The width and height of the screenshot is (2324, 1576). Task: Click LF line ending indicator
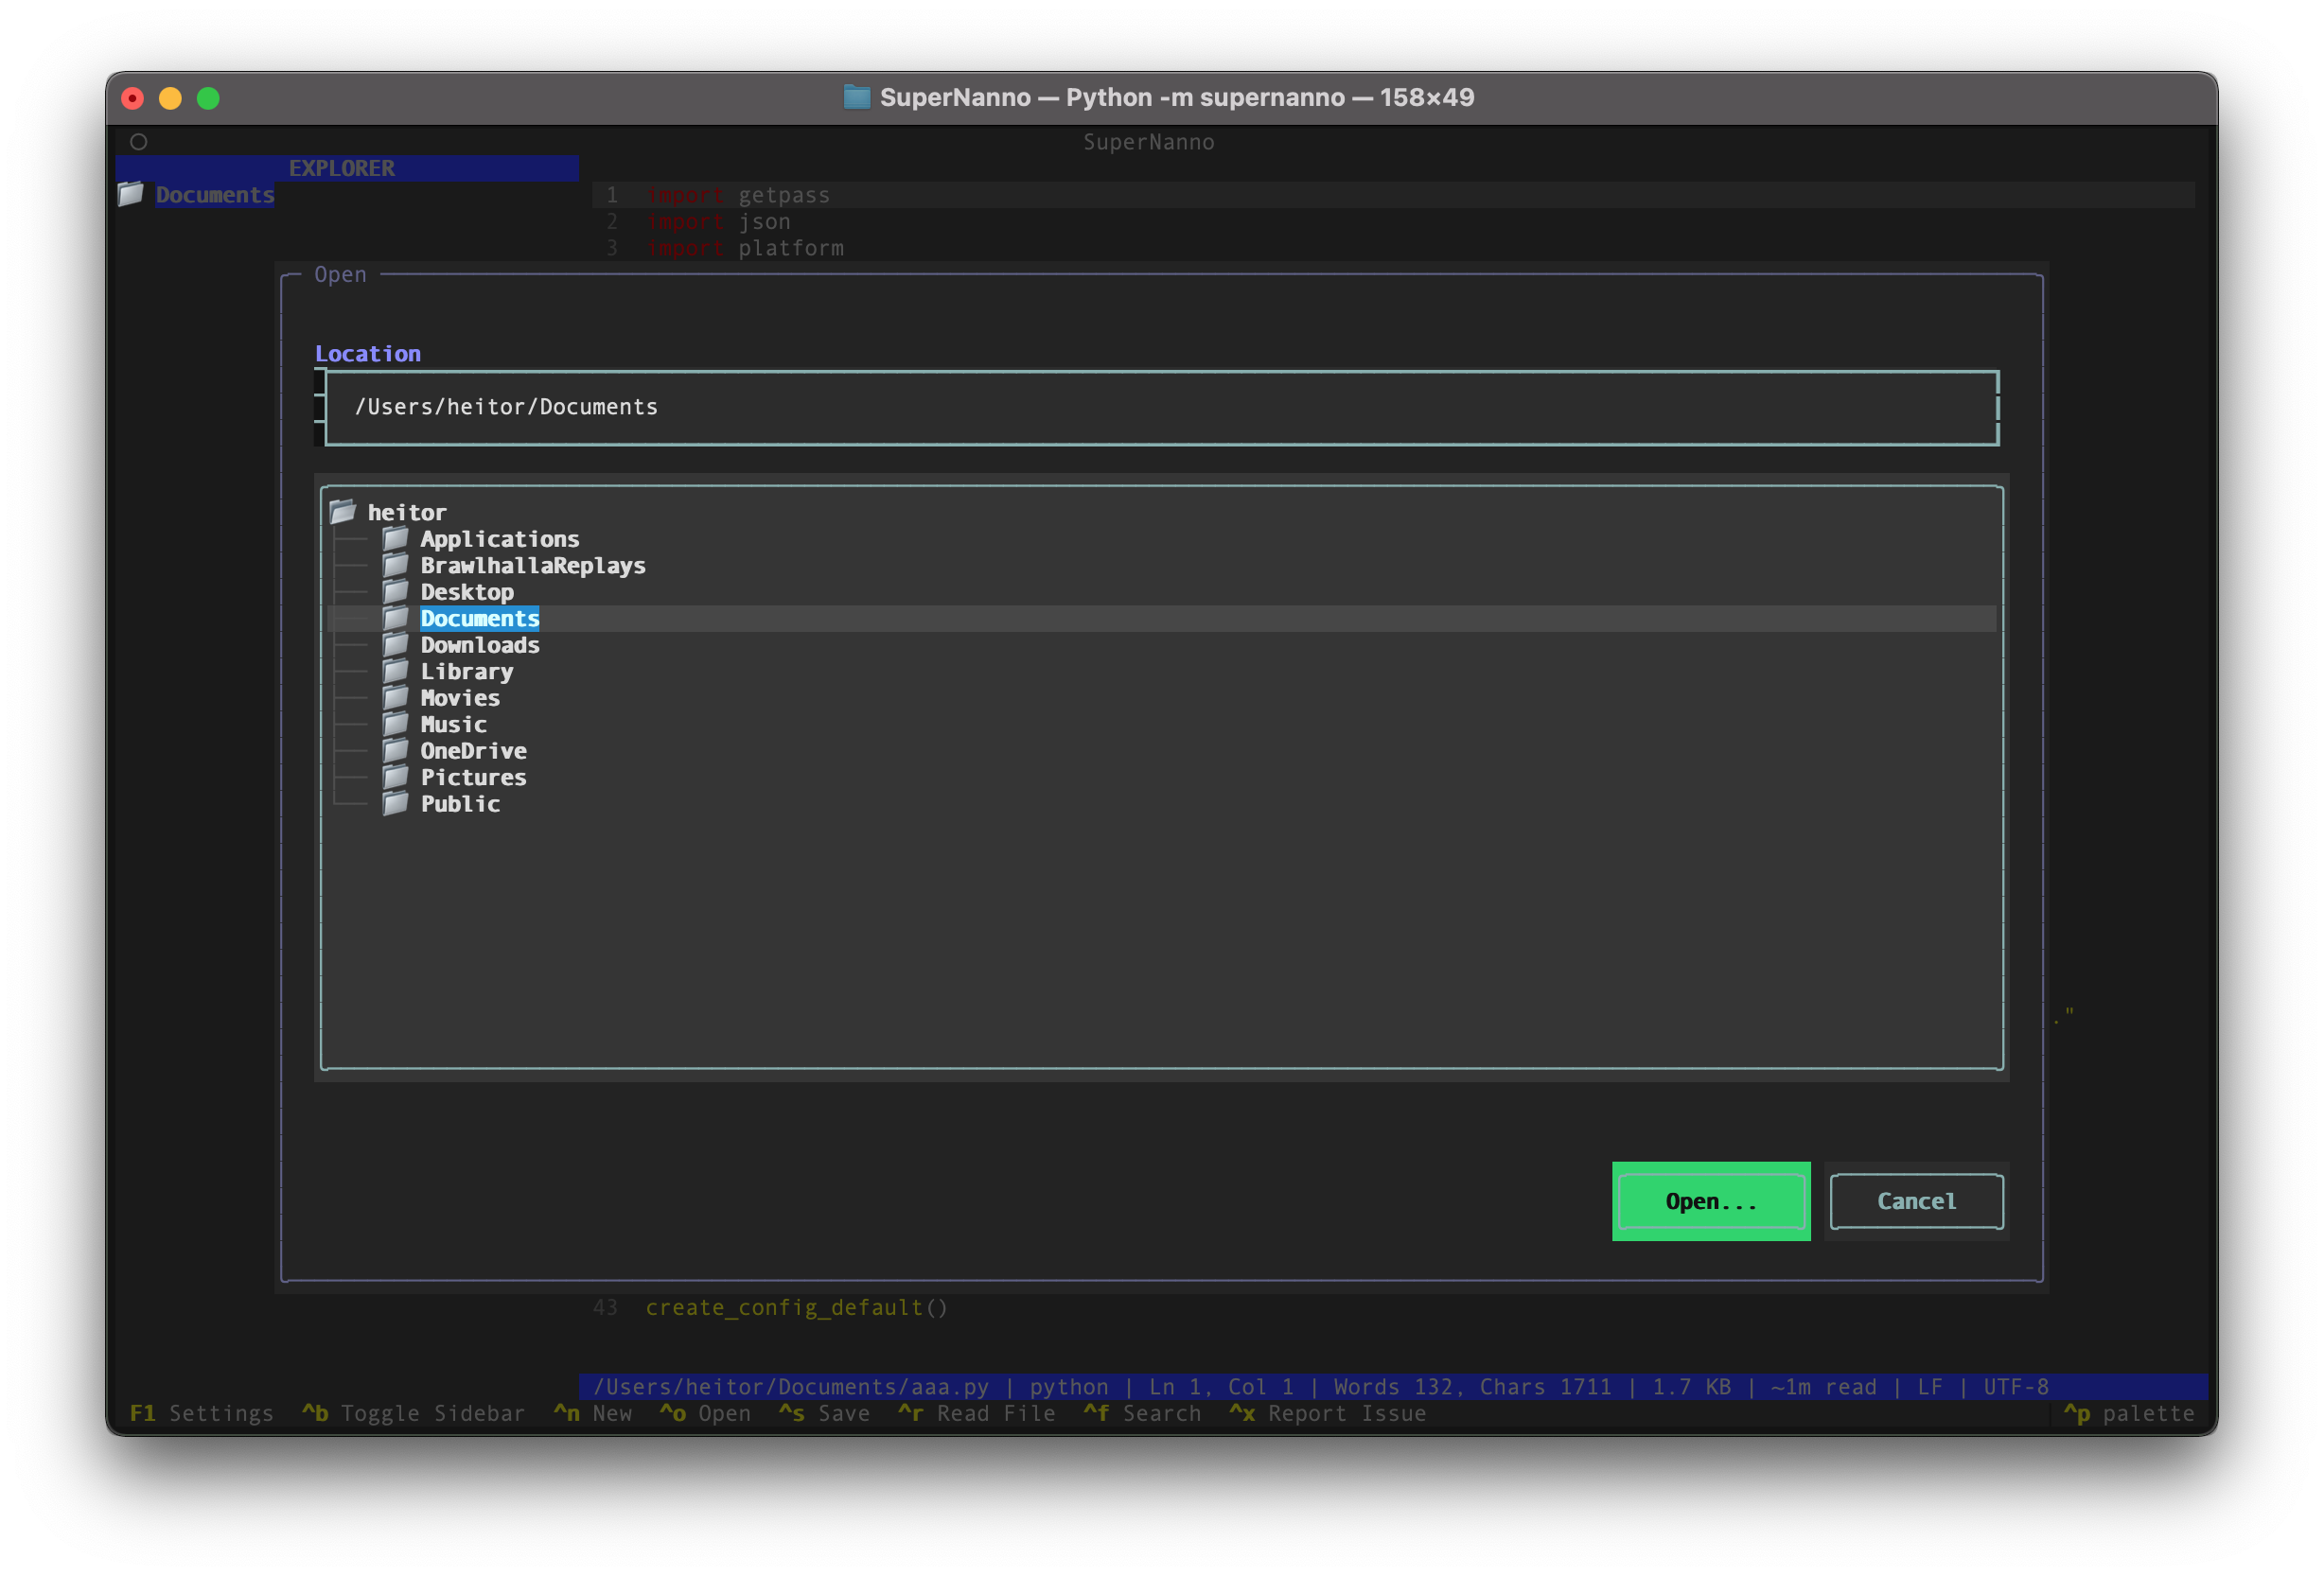click(x=1930, y=1387)
